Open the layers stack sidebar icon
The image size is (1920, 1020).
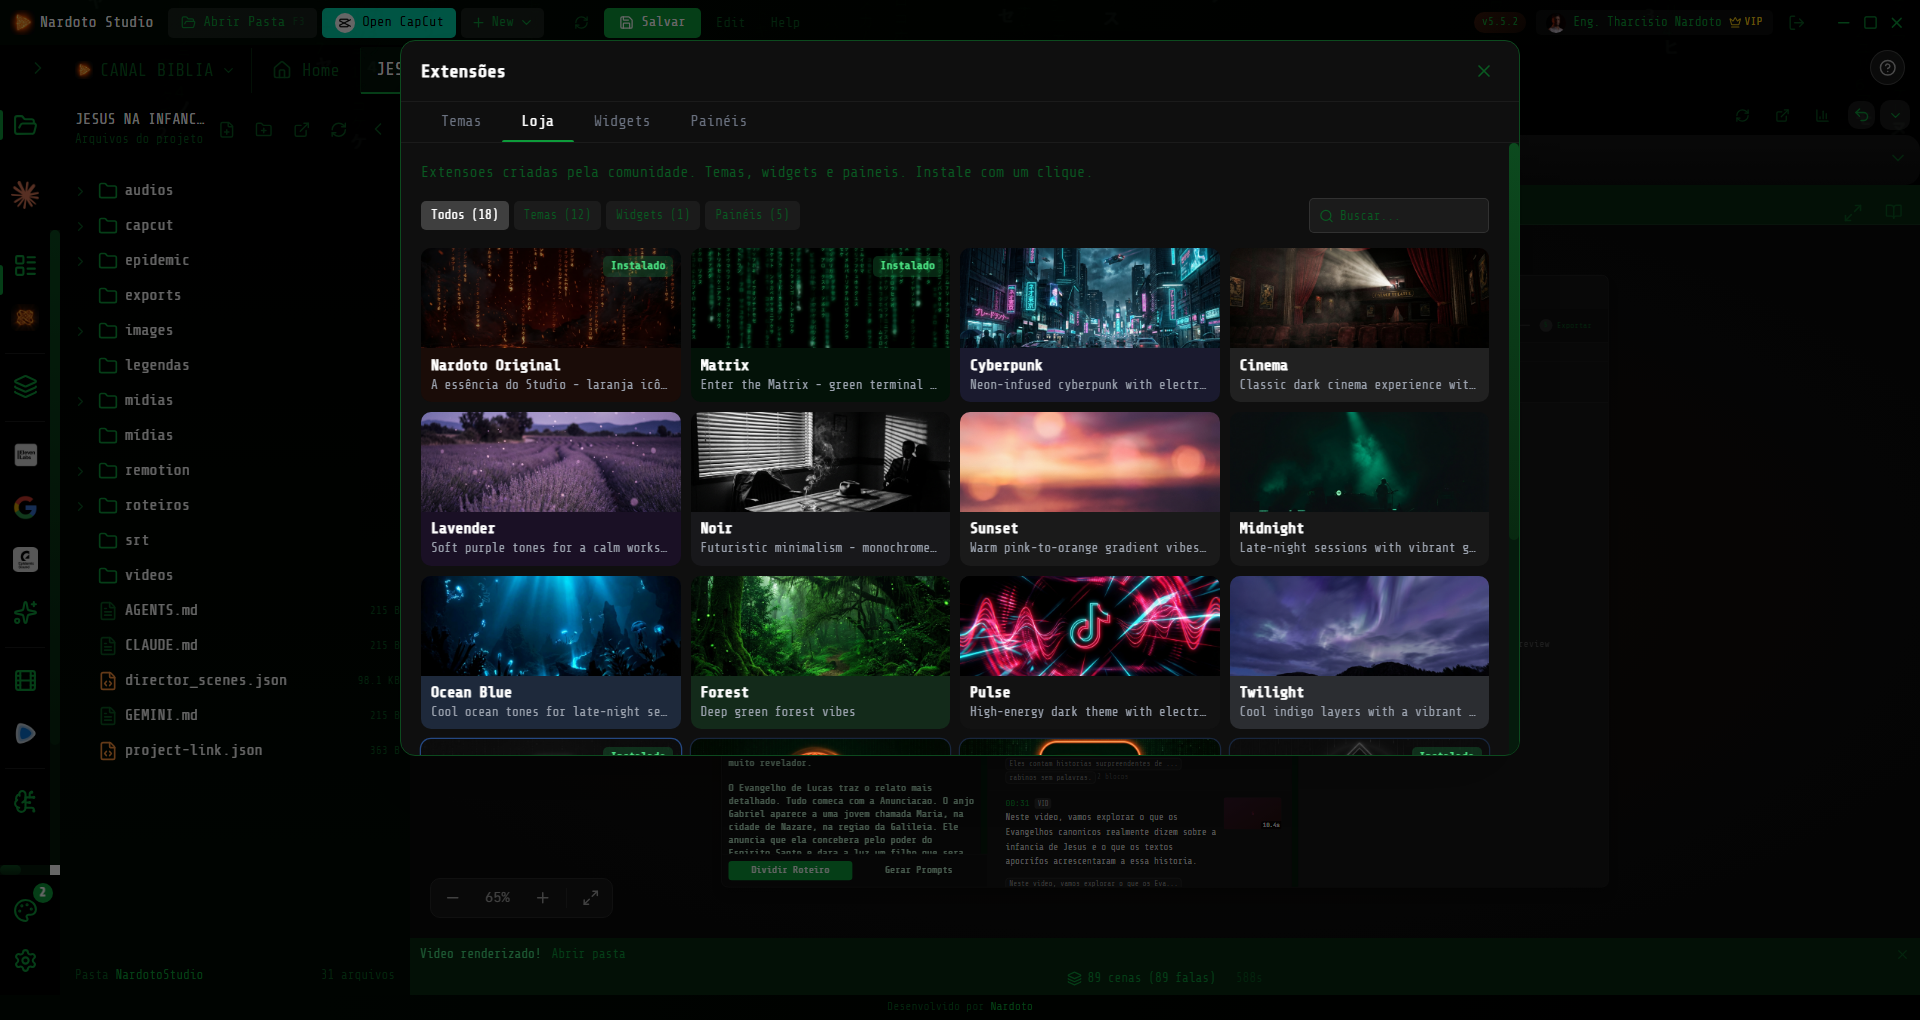[x=26, y=386]
